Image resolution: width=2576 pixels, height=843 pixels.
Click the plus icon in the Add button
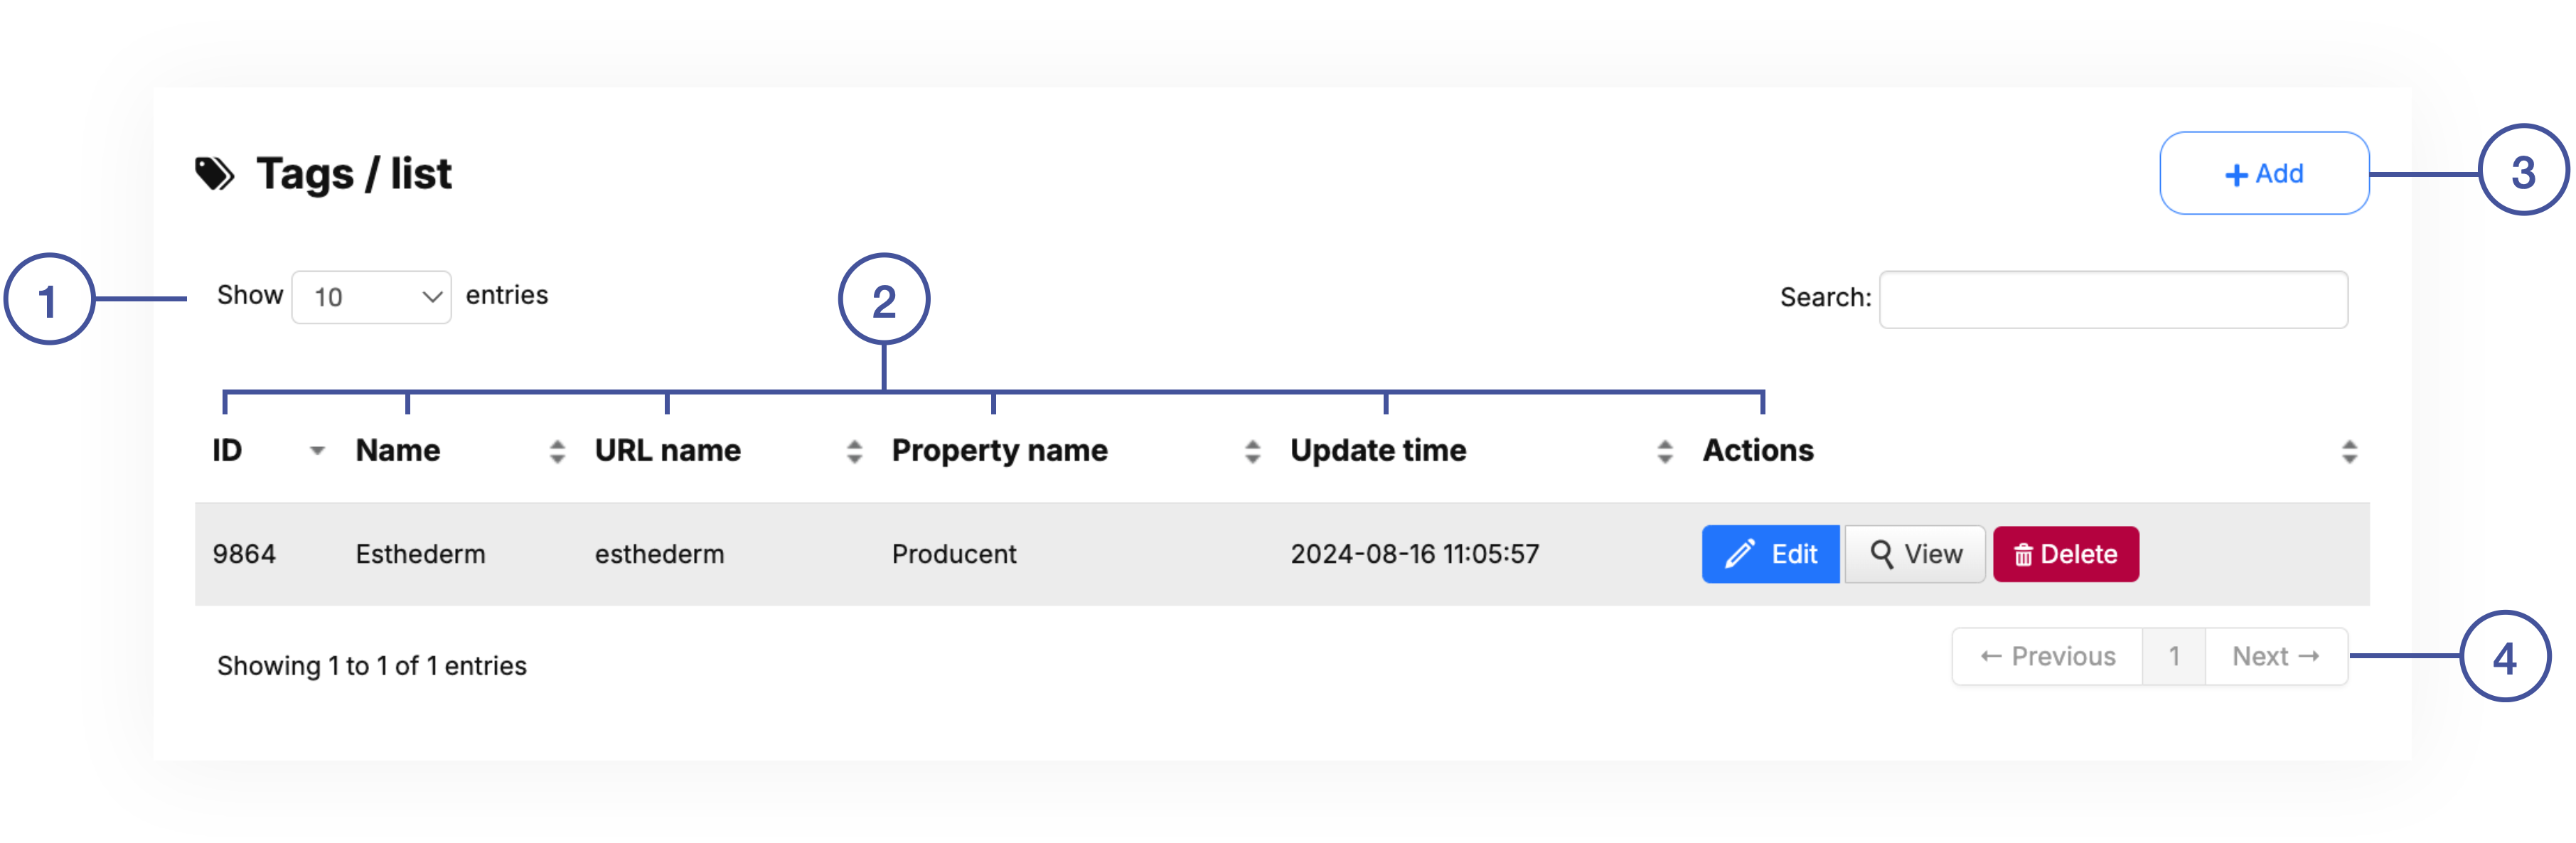pyautogui.click(x=2236, y=175)
